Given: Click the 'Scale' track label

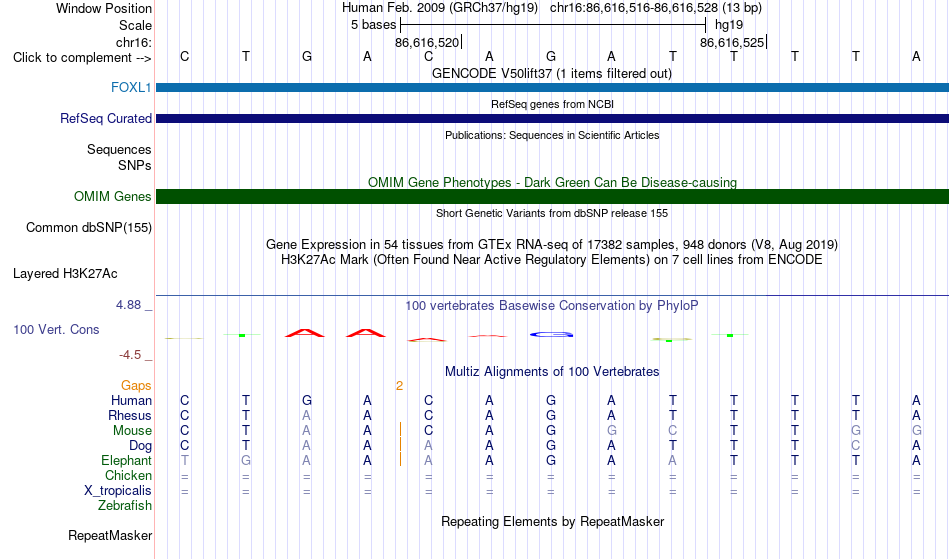Looking at the screenshot, I should pos(135,25).
